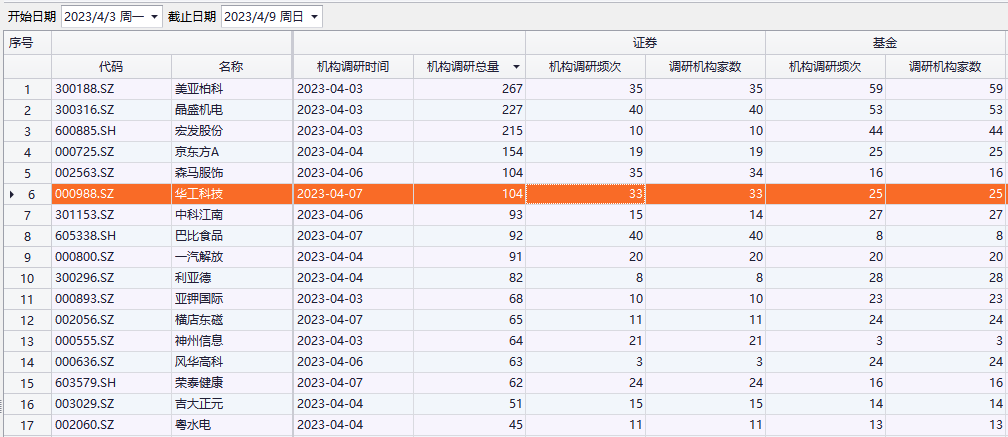Click the sort arrow on 机构调研总量 column
Screen dimensions: 1008x437
[x=516, y=67]
